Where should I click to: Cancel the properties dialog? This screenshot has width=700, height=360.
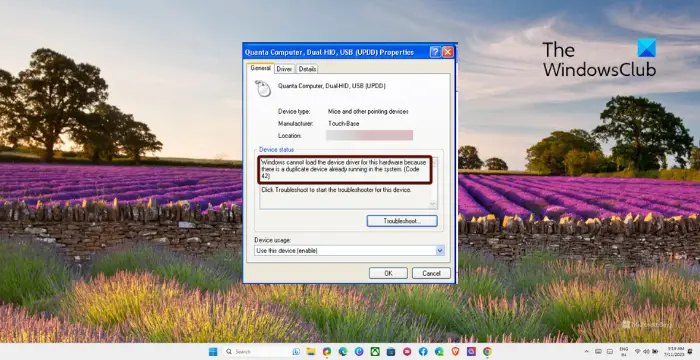(431, 273)
